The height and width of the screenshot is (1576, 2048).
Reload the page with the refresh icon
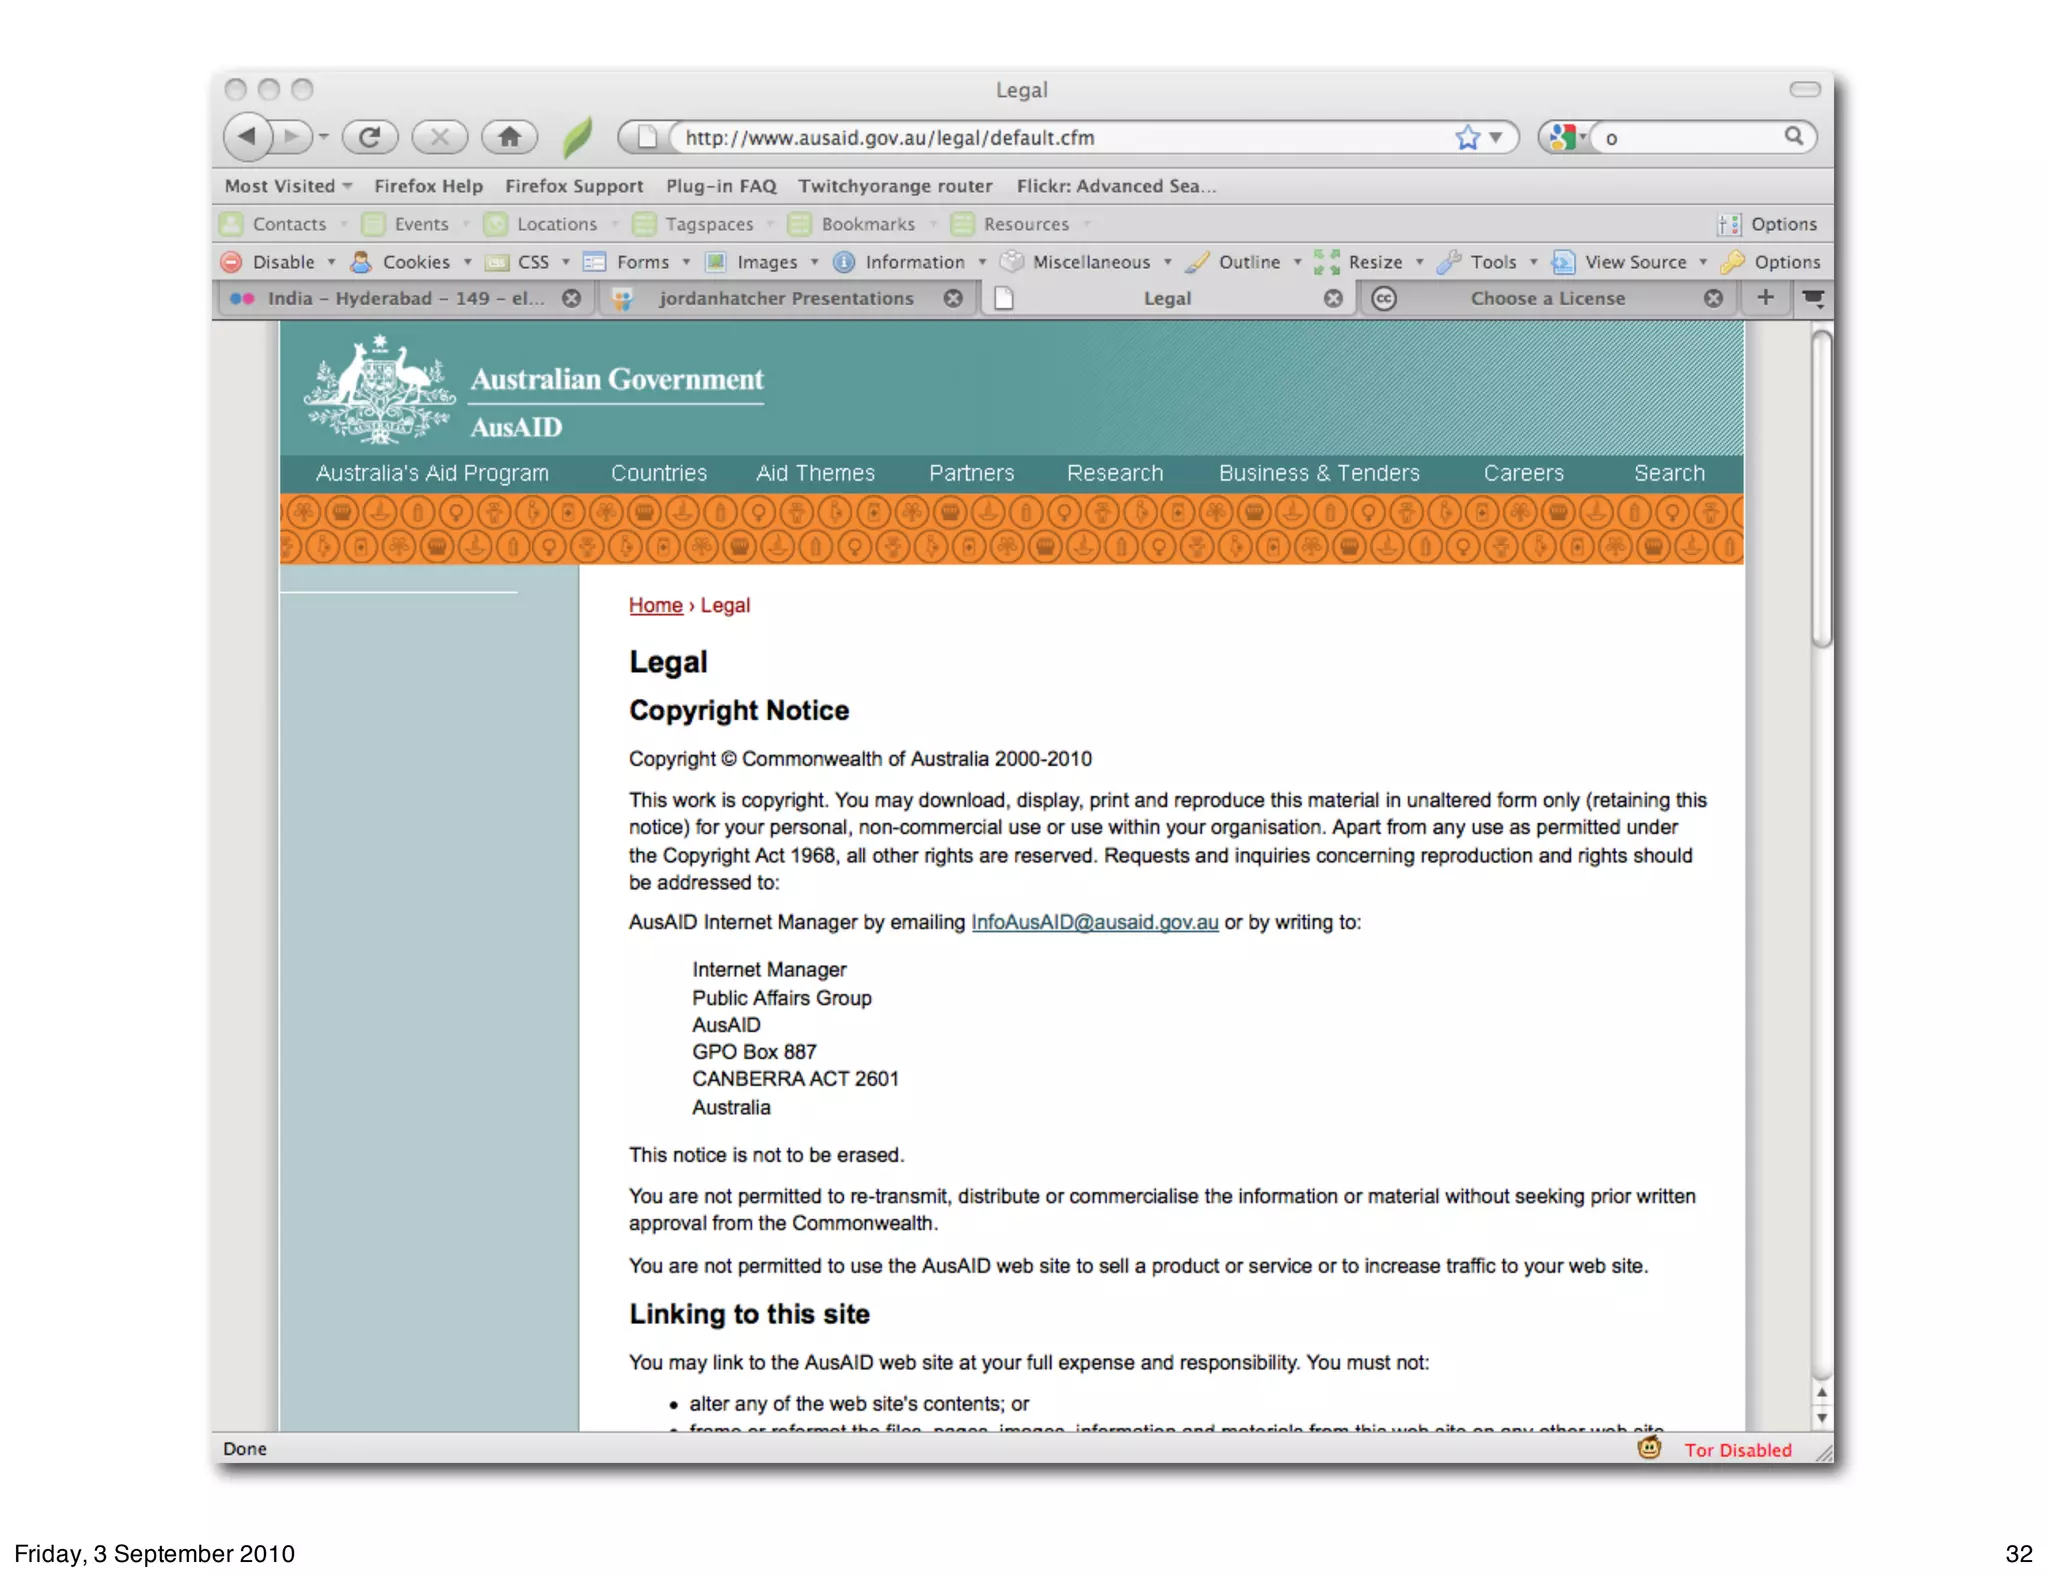point(369,137)
